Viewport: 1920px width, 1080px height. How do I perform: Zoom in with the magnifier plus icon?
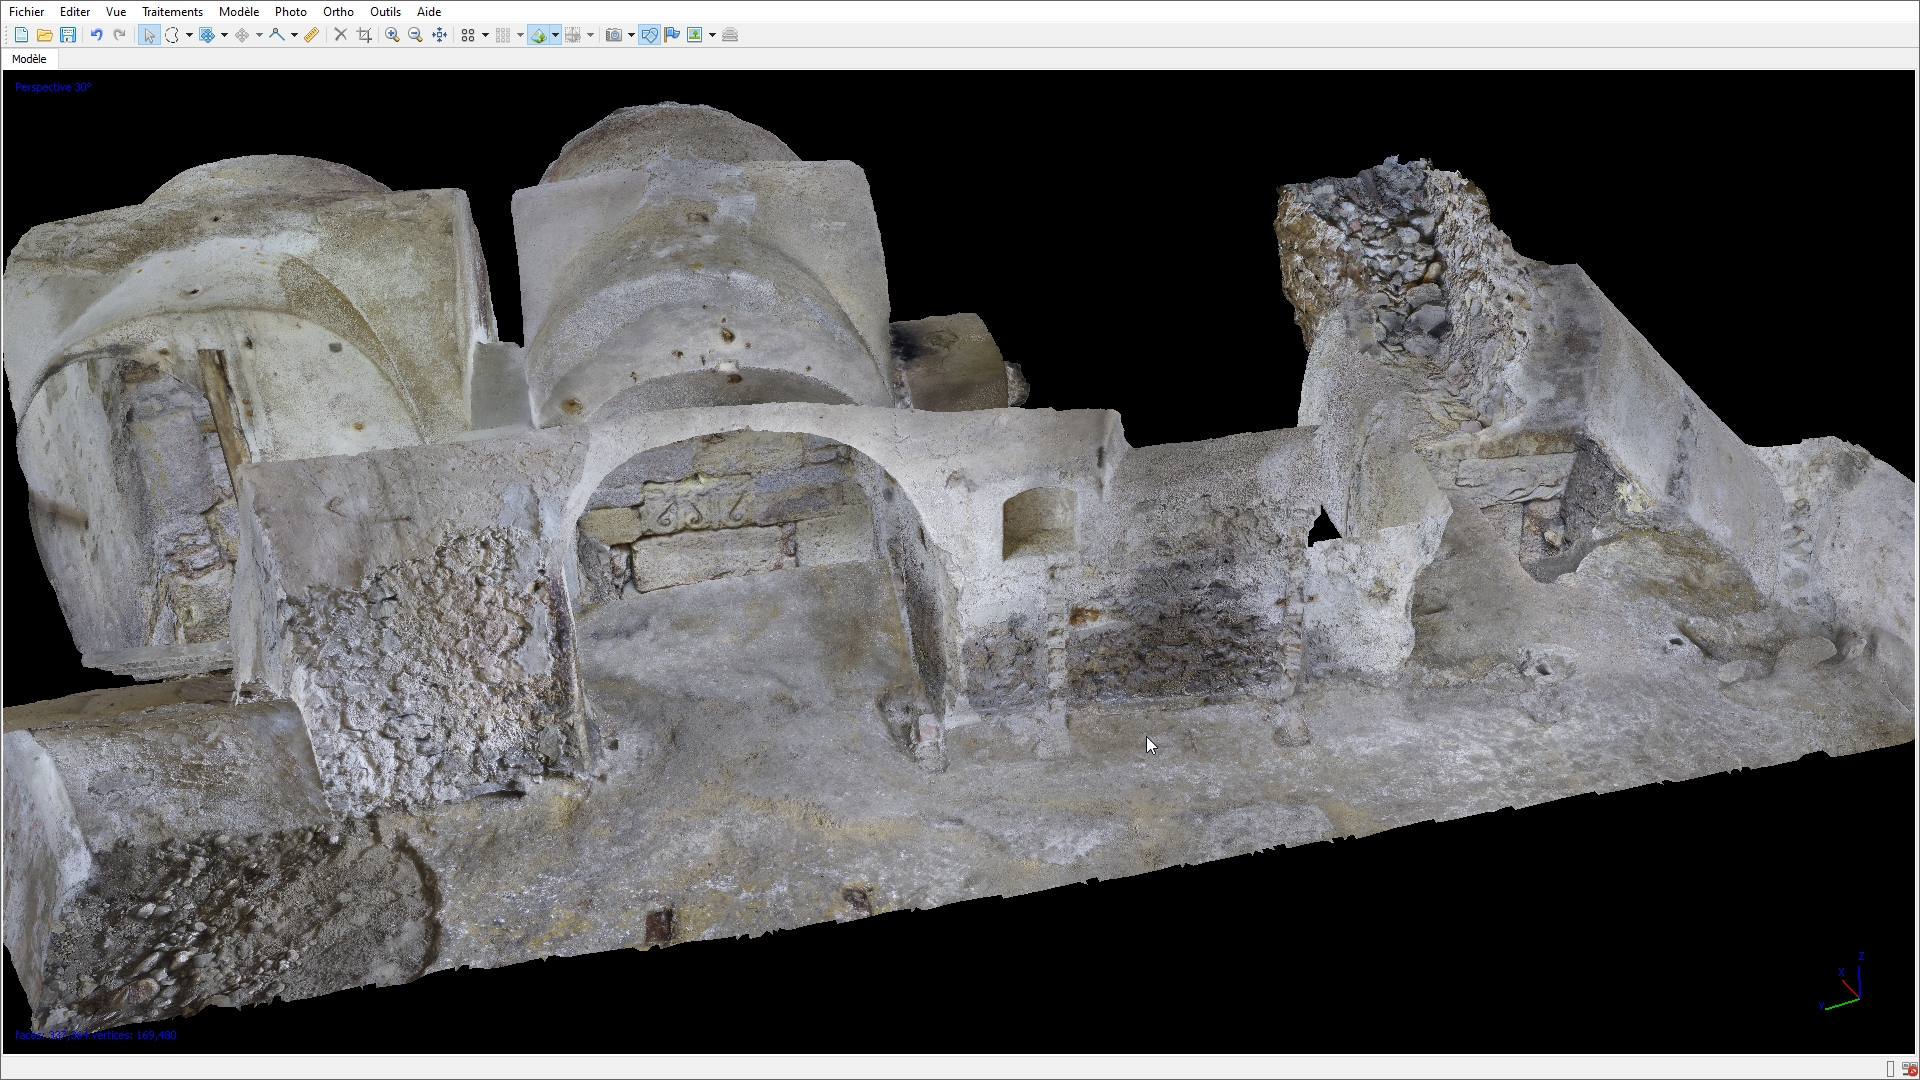coord(392,35)
